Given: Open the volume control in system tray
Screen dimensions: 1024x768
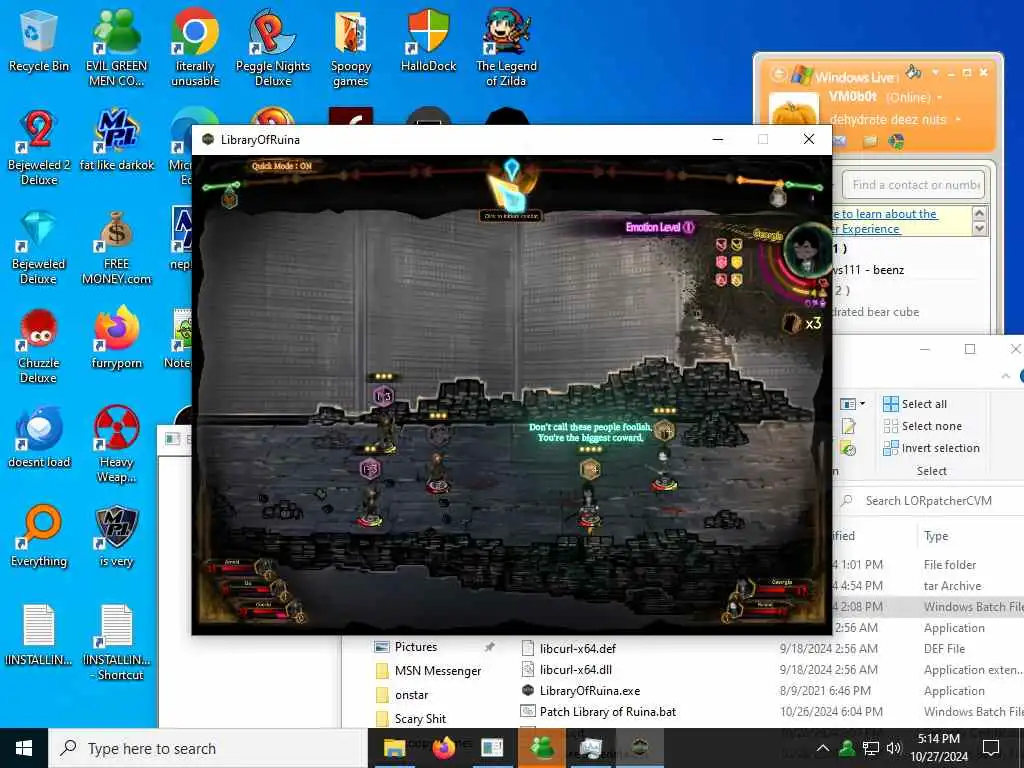Looking at the screenshot, I should point(894,748).
